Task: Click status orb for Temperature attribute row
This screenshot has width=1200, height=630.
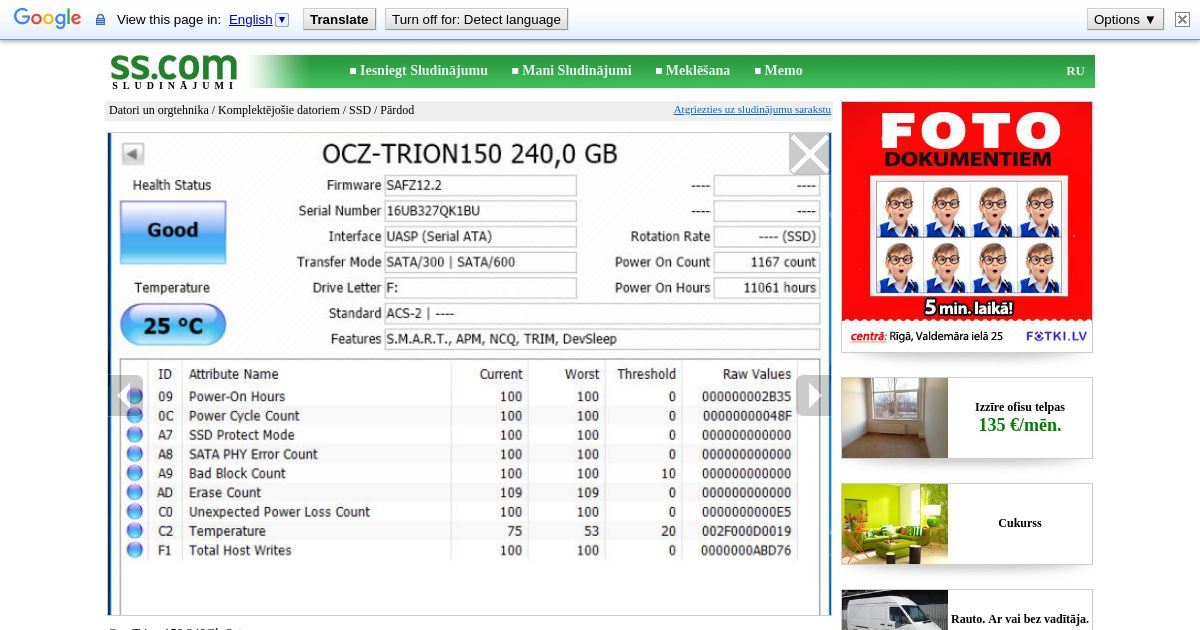Action: (135, 531)
